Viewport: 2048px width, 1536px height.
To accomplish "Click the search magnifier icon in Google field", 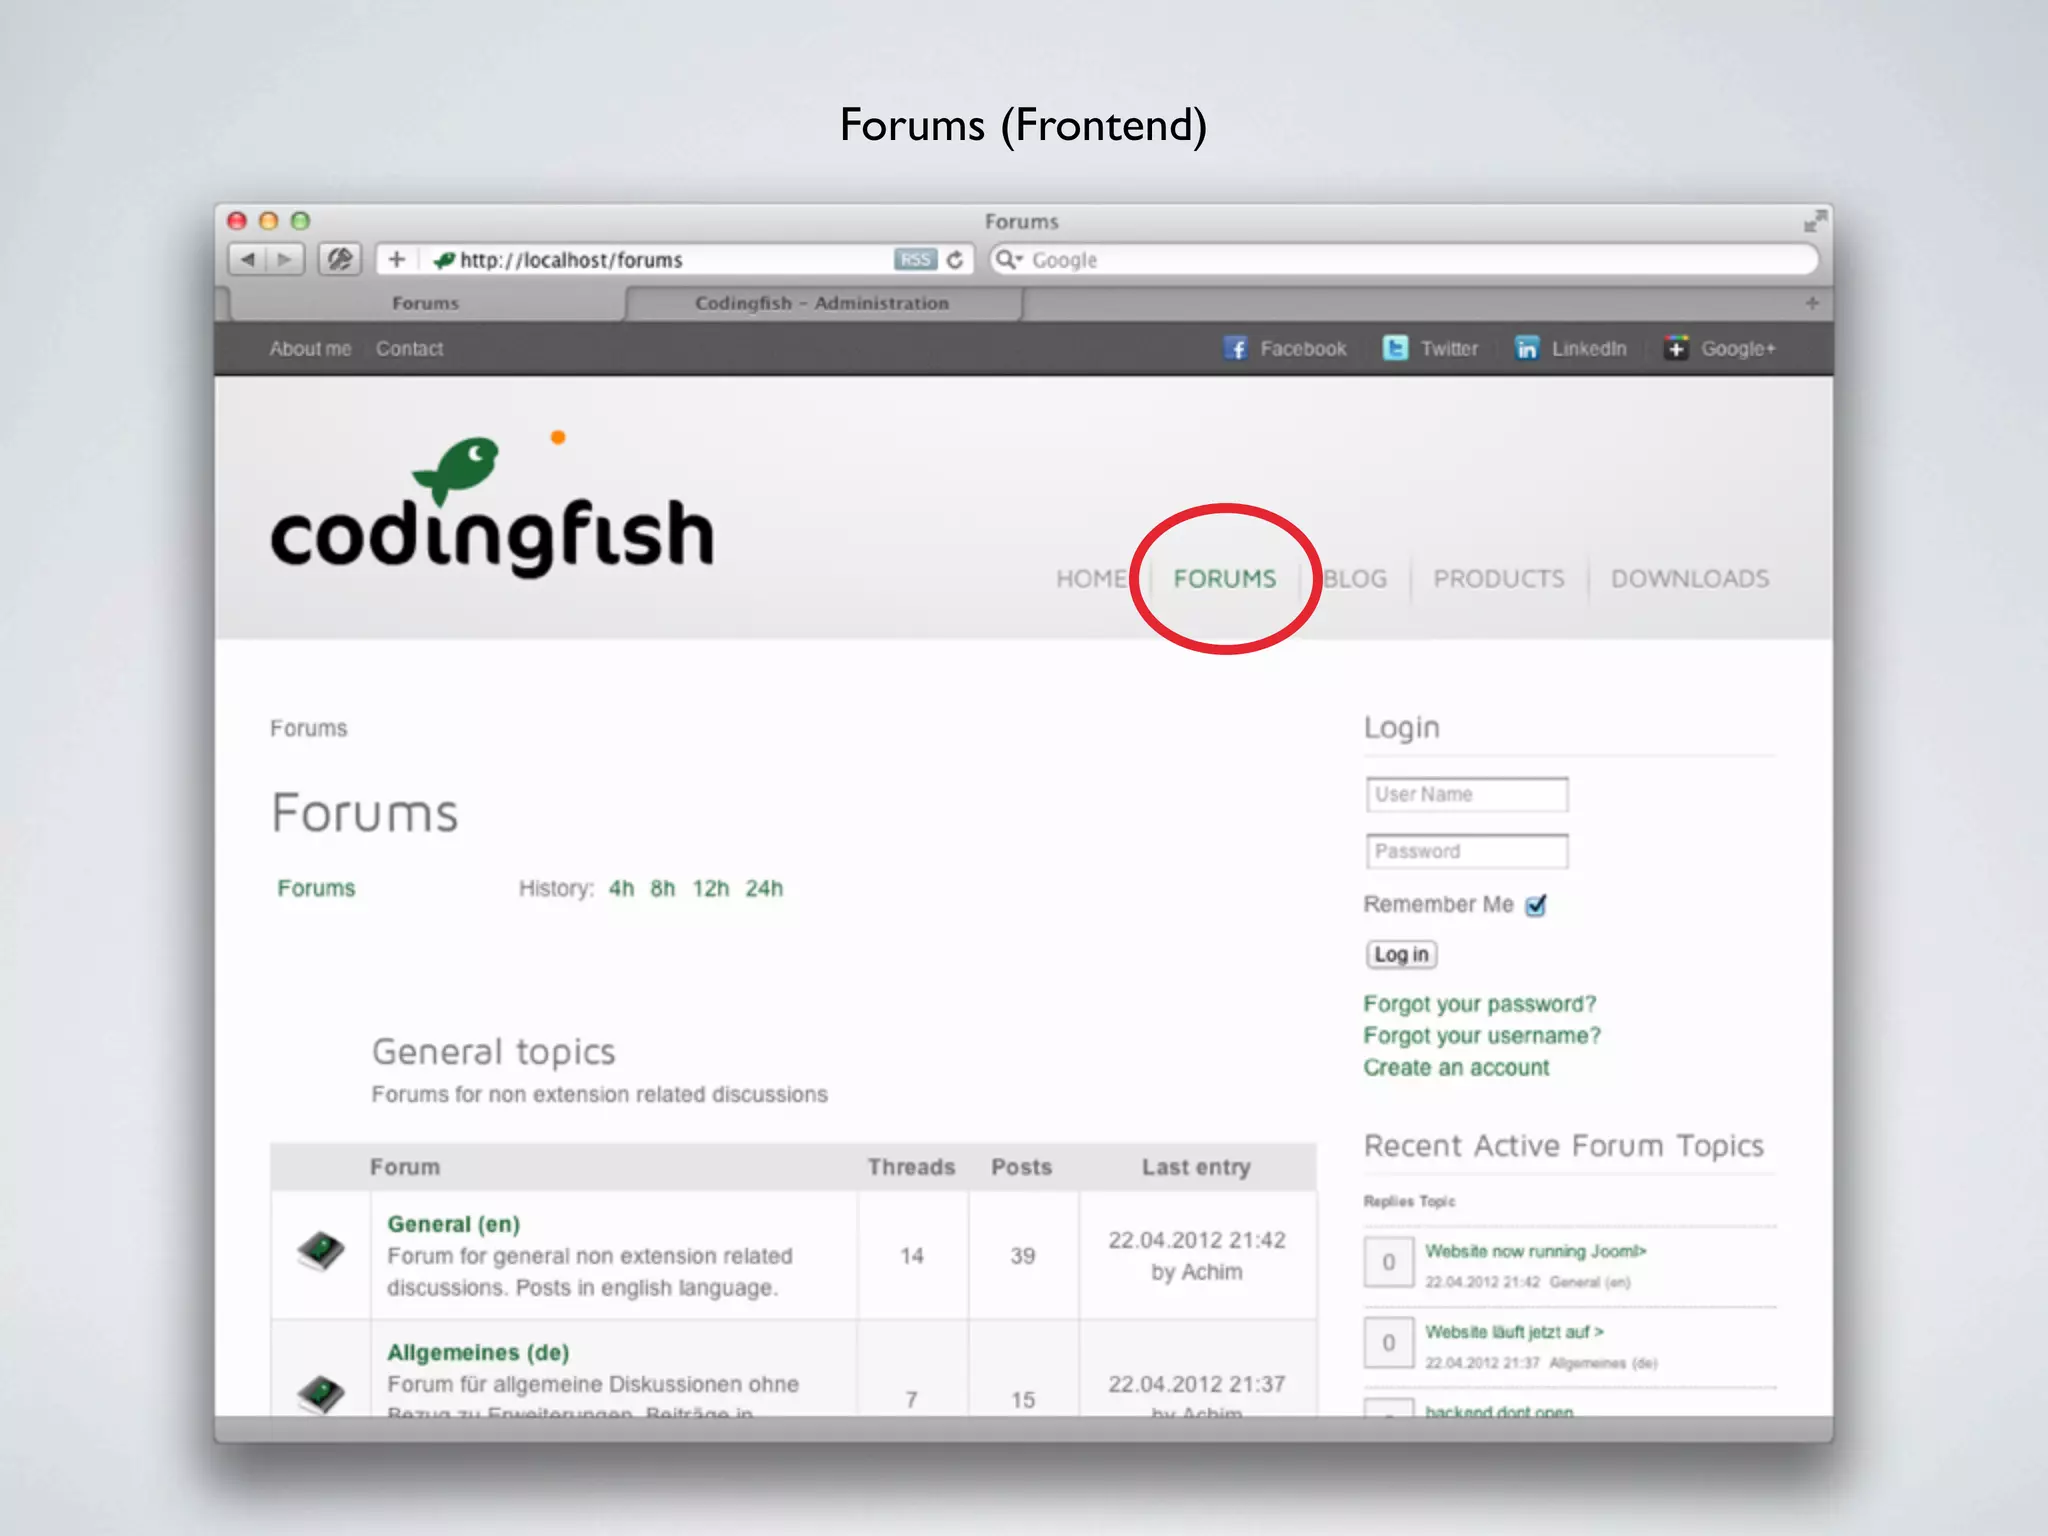I will [1007, 260].
